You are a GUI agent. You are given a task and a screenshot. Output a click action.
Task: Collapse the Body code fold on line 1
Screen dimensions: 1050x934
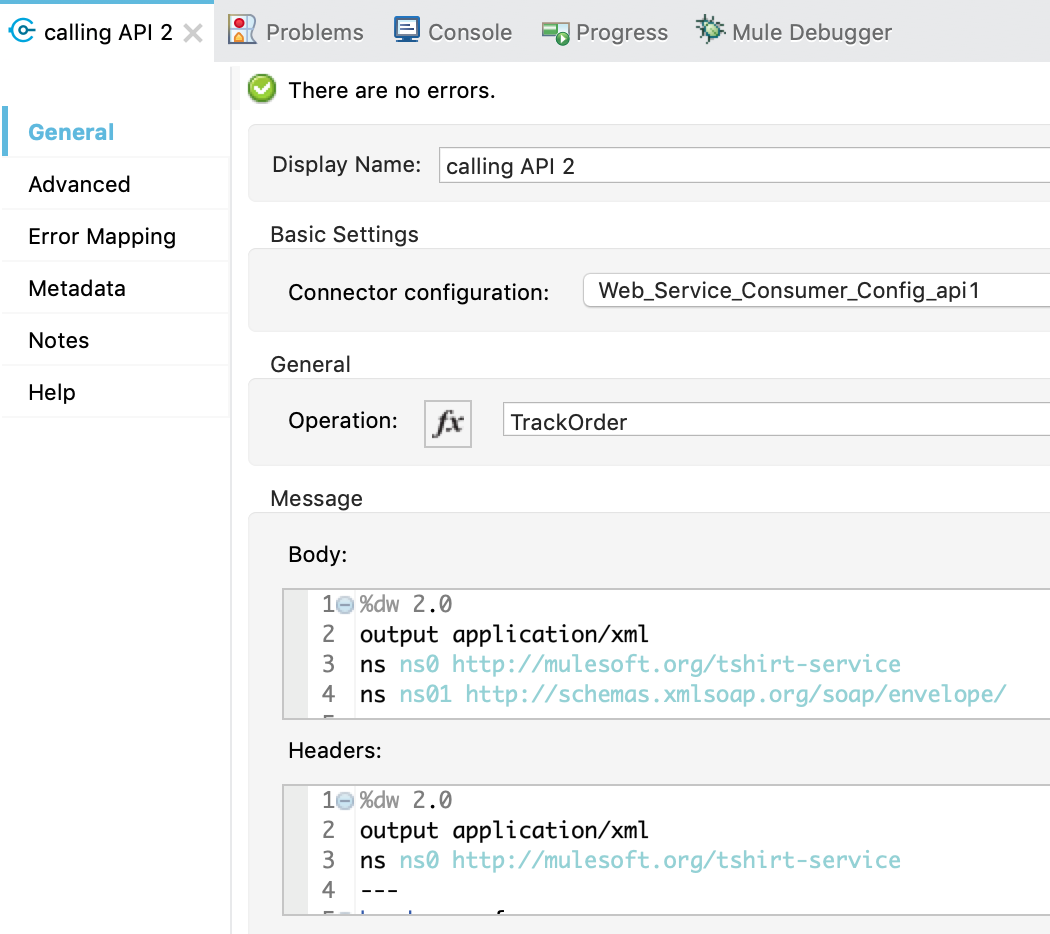pyautogui.click(x=345, y=605)
